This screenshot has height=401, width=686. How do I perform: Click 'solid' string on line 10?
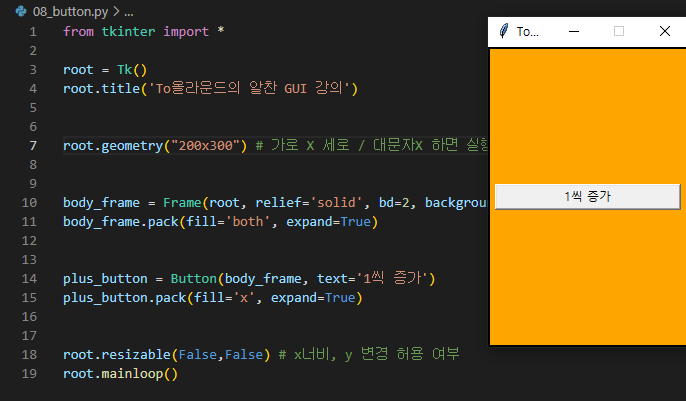click(x=336, y=202)
